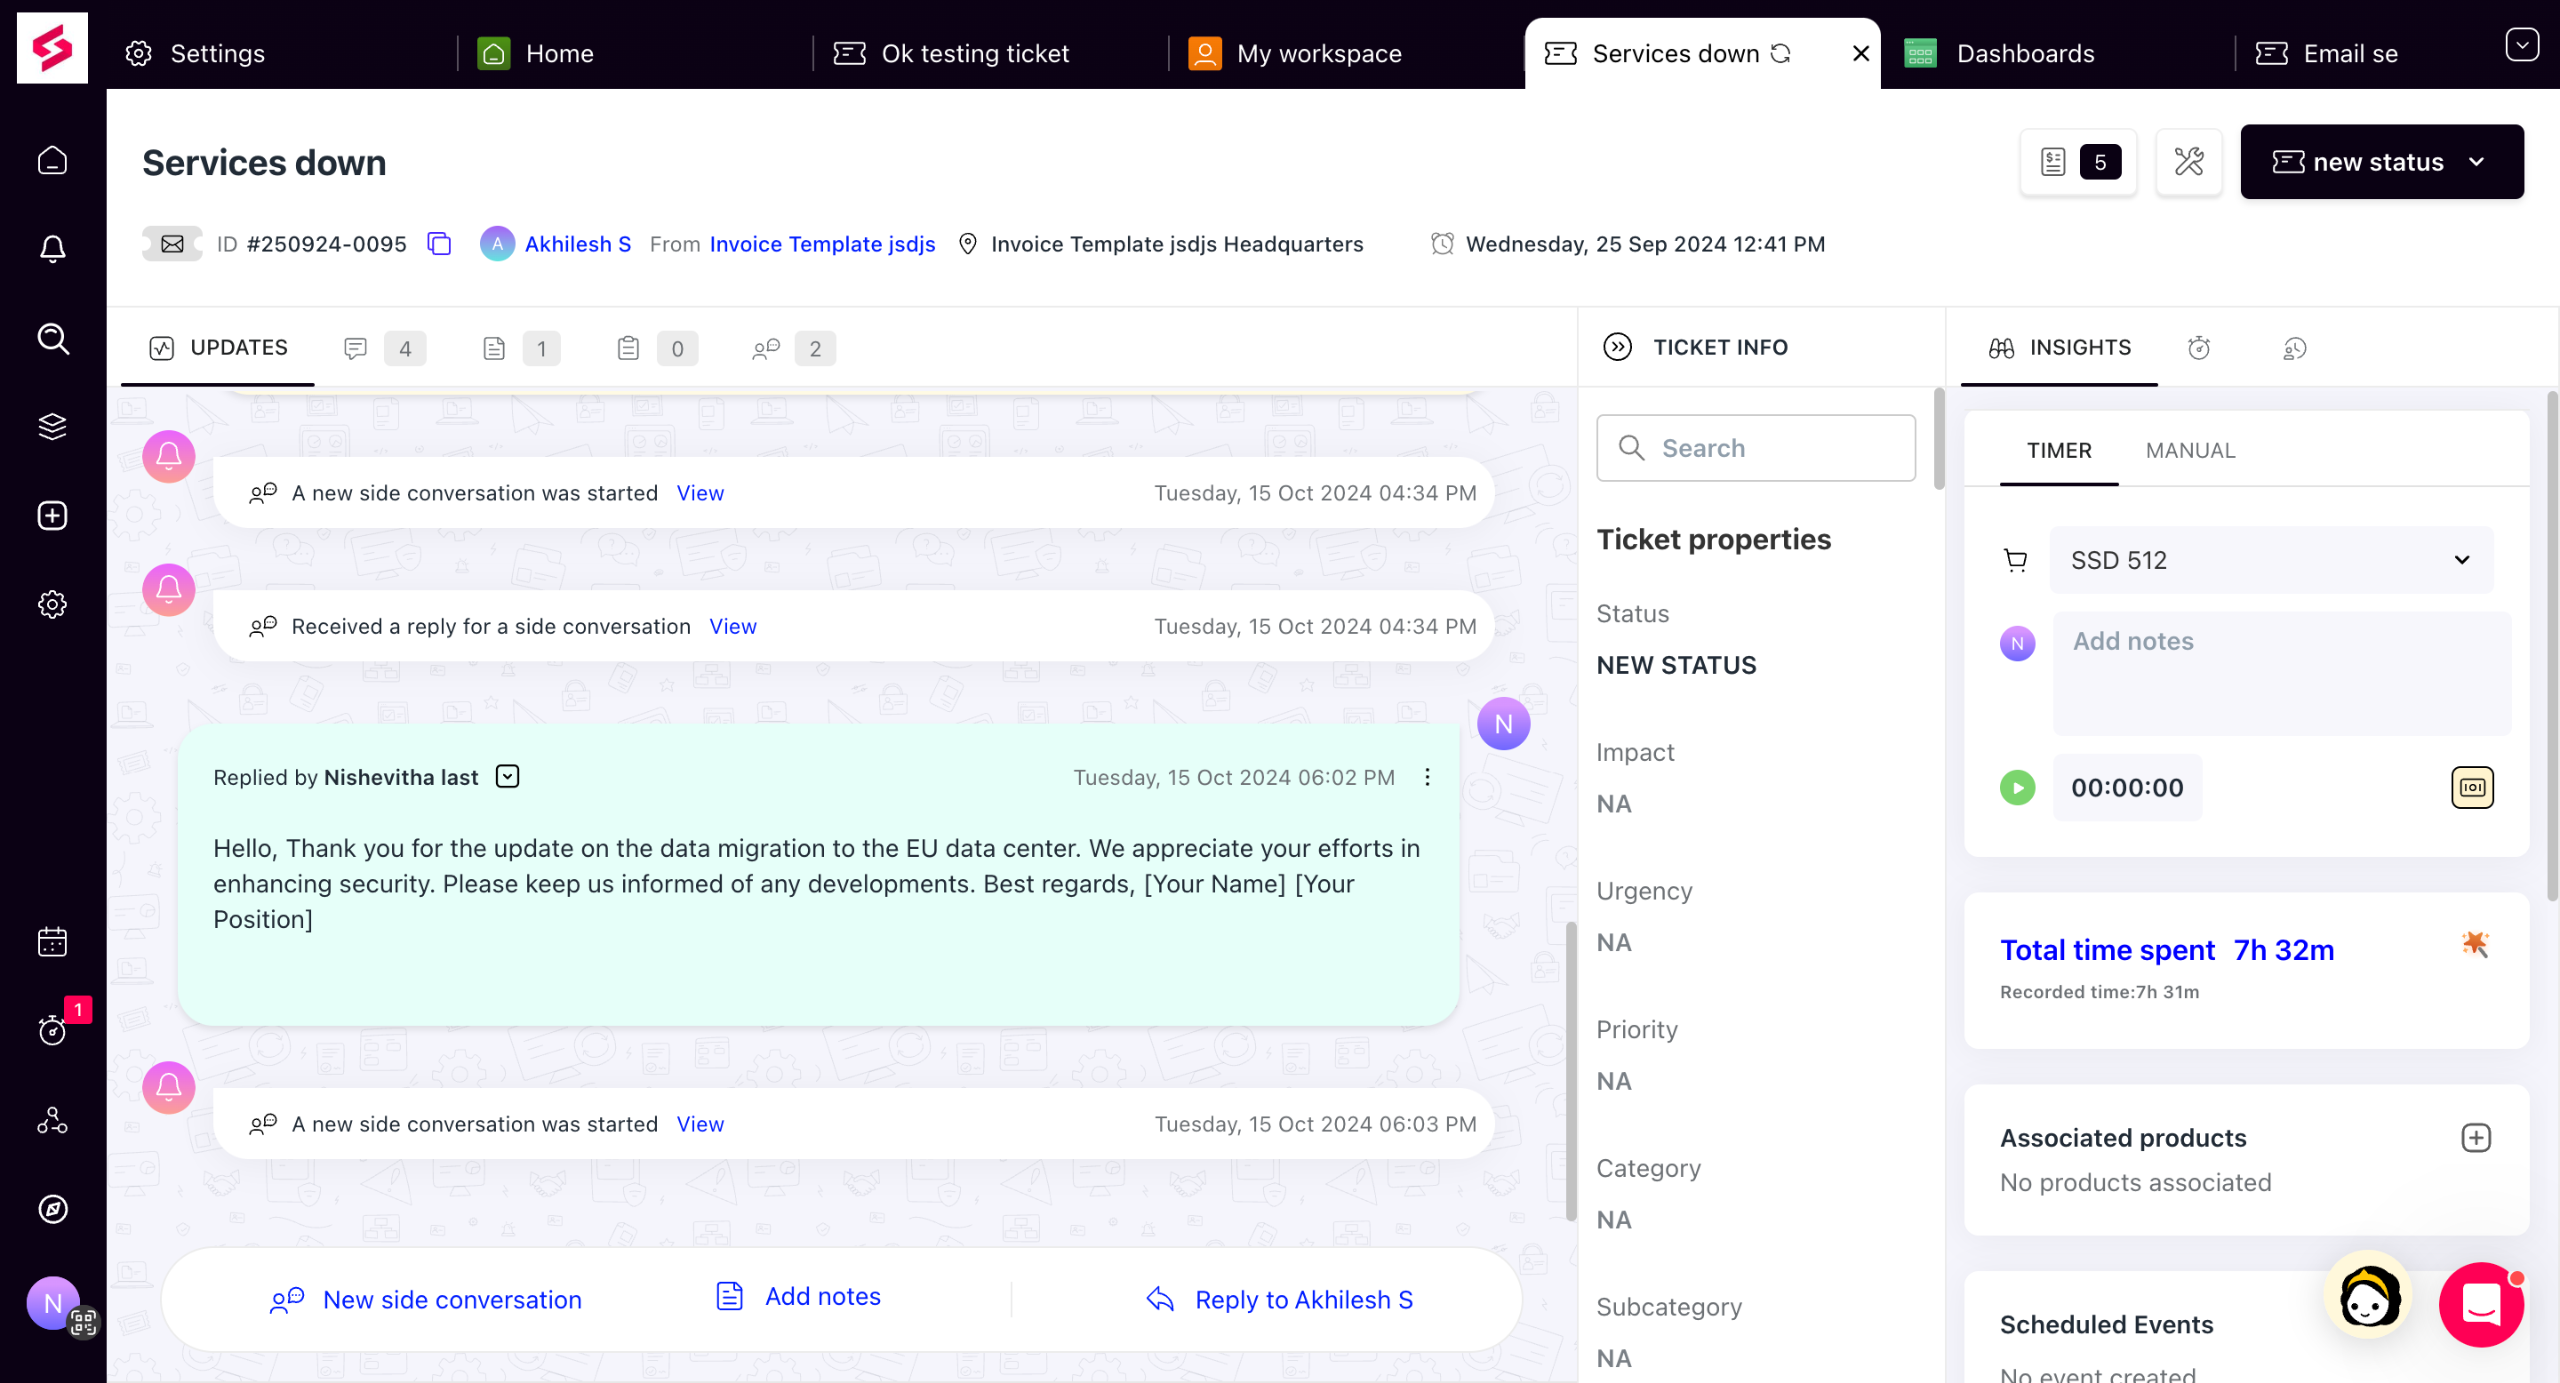Click the orange sparkle icon beside total time

[2474, 944]
